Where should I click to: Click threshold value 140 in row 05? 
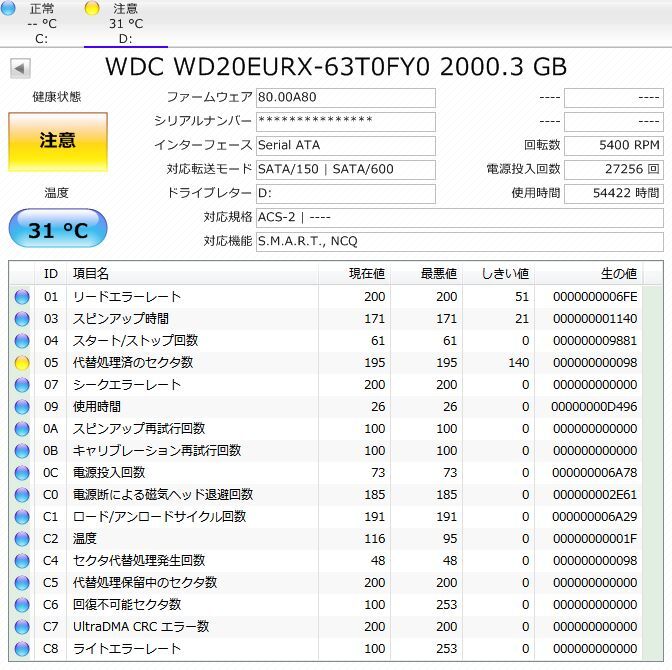pyautogui.click(x=519, y=363)
